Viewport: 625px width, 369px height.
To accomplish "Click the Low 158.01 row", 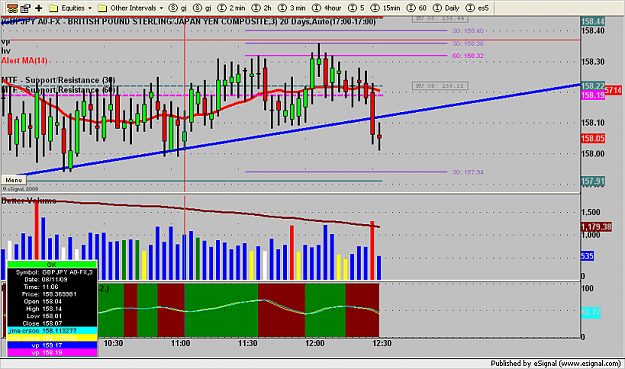I will pos(52,316).
